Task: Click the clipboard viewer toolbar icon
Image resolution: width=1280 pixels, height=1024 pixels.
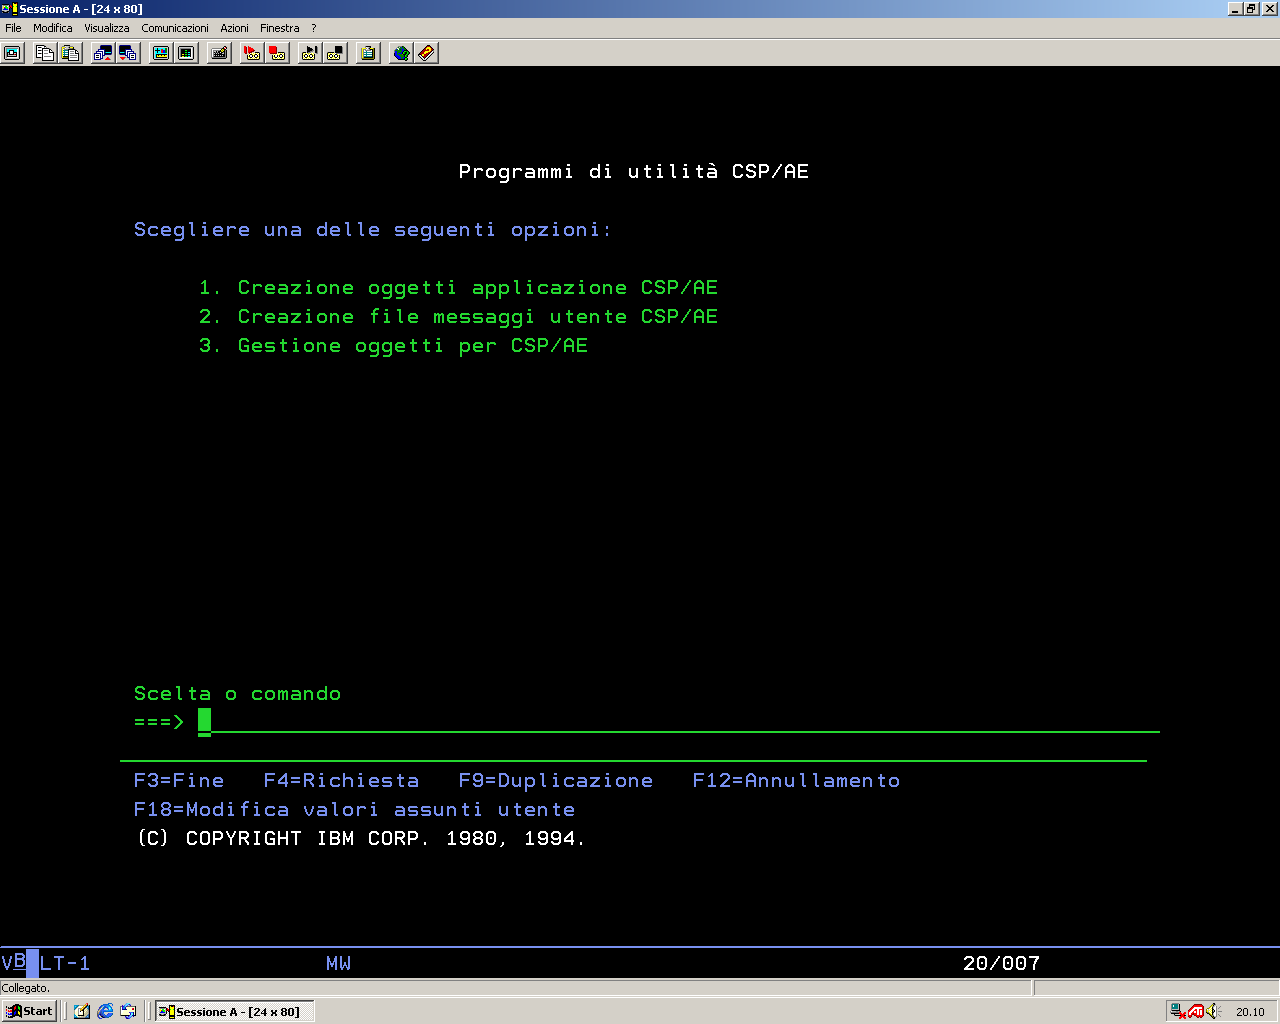Action: tap(368, 53)
